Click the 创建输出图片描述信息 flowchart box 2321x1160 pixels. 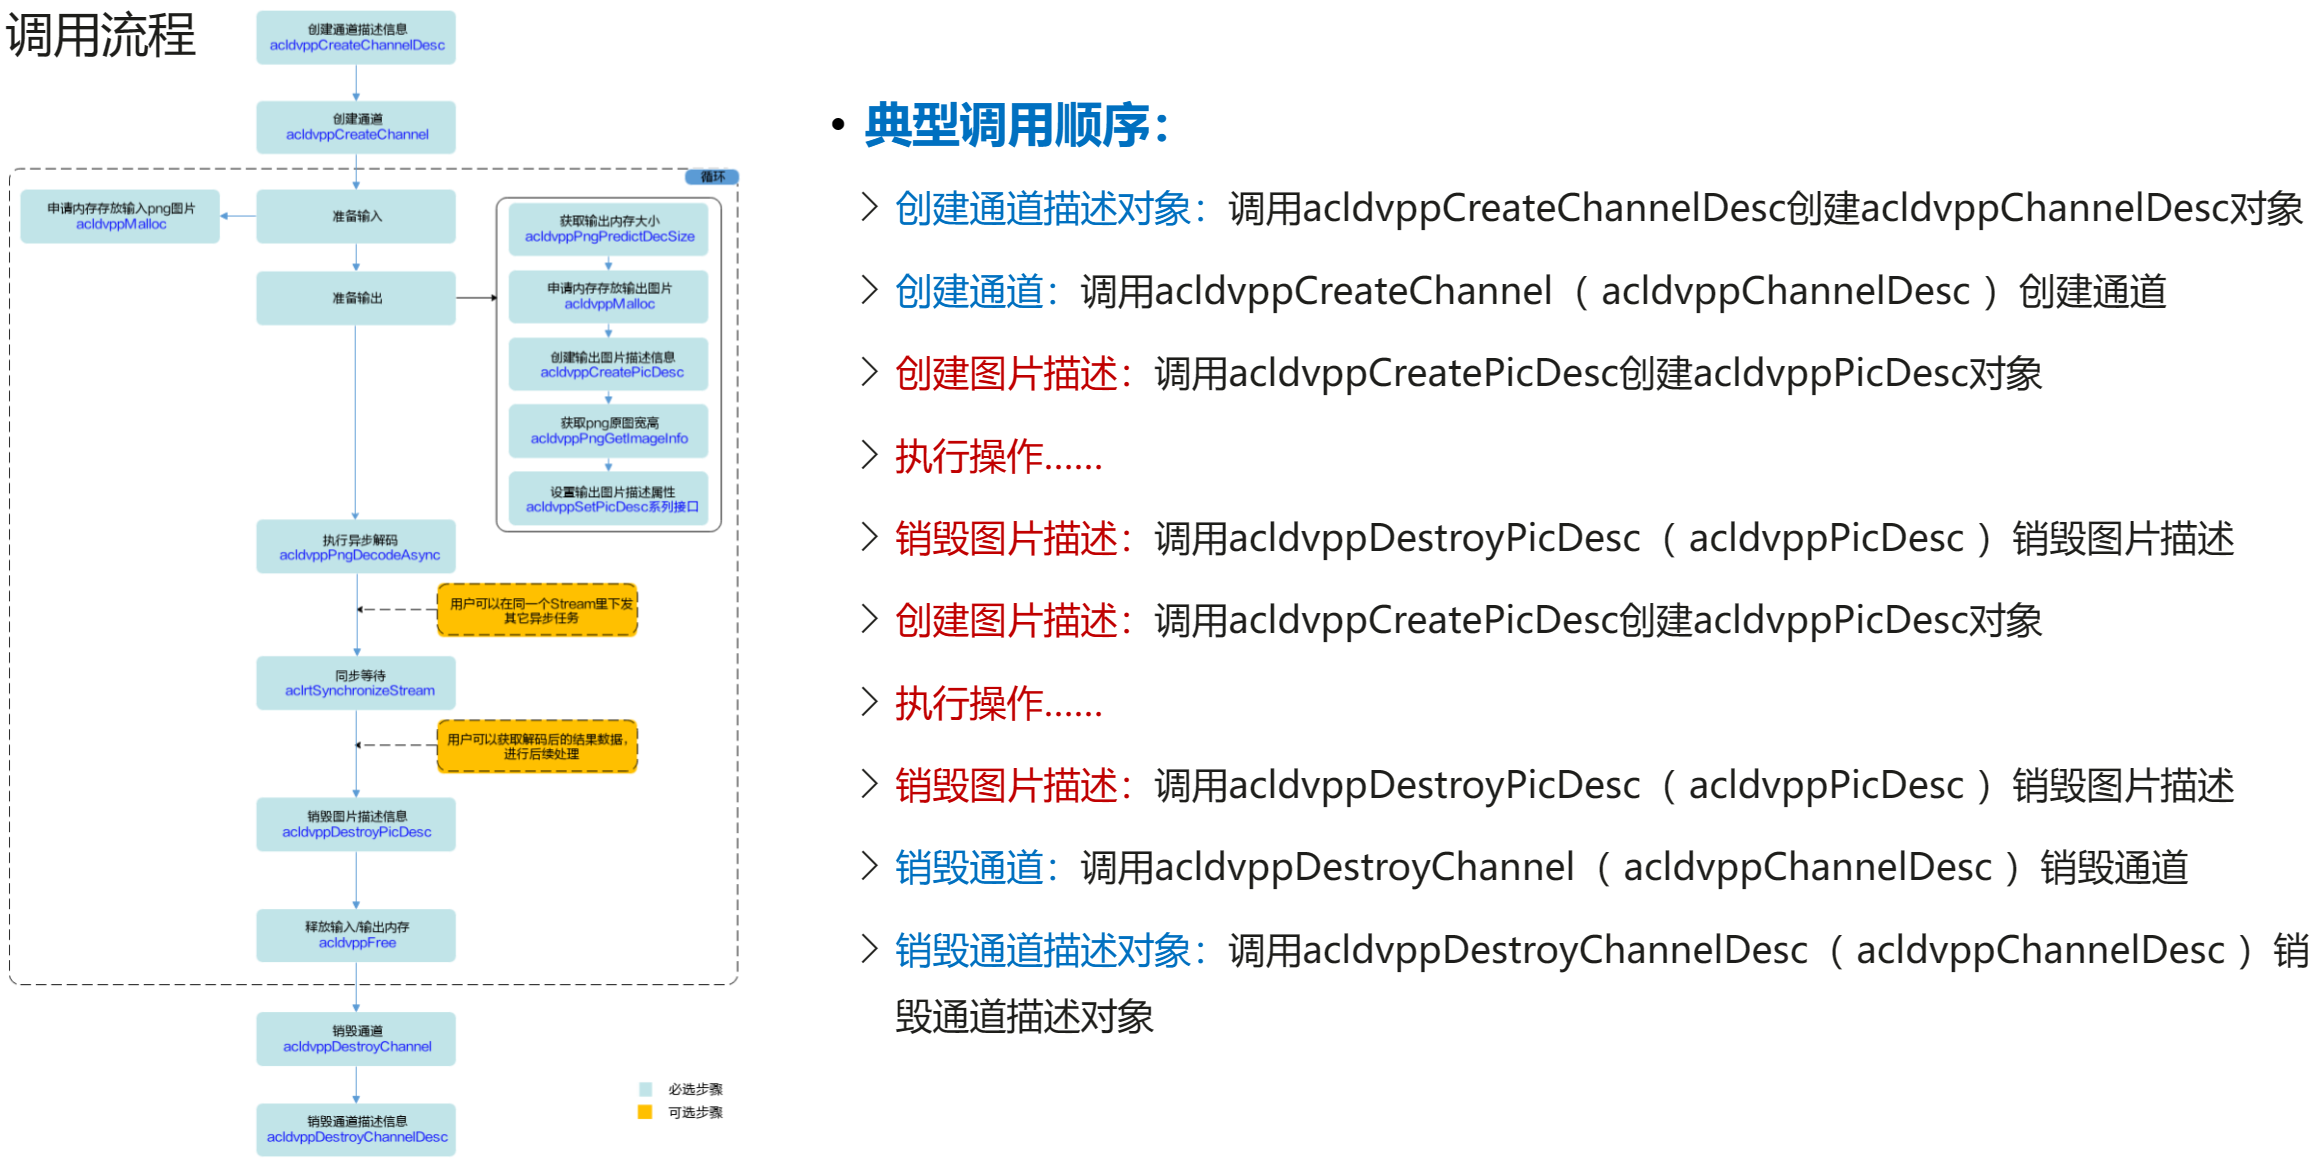tap(609, 364)
